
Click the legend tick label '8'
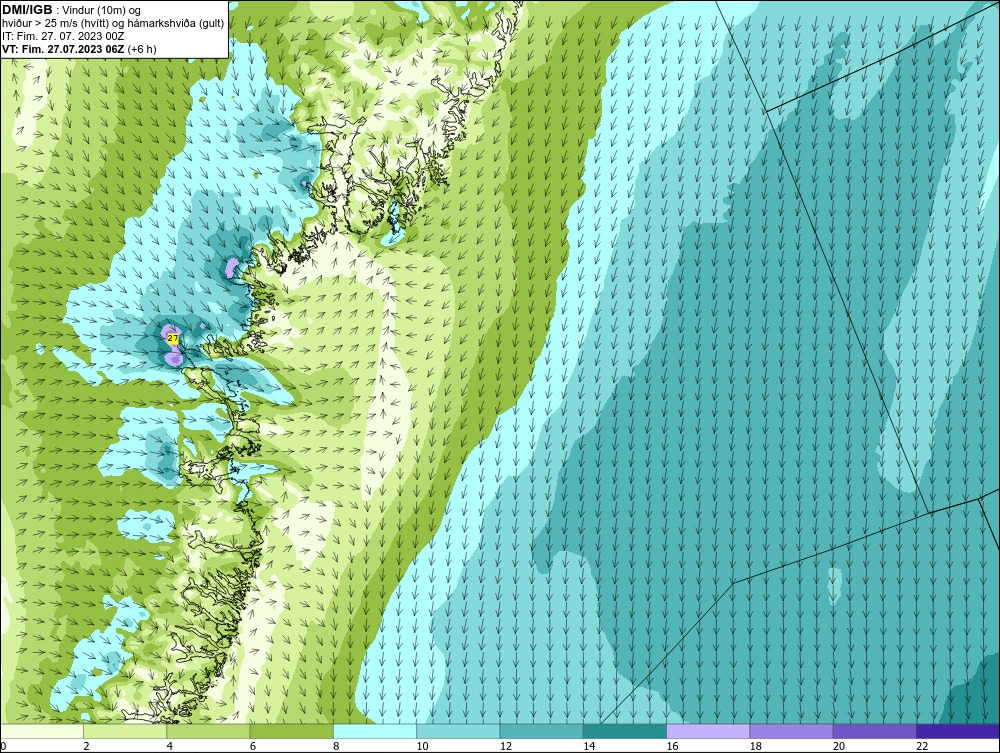(336, 746)
